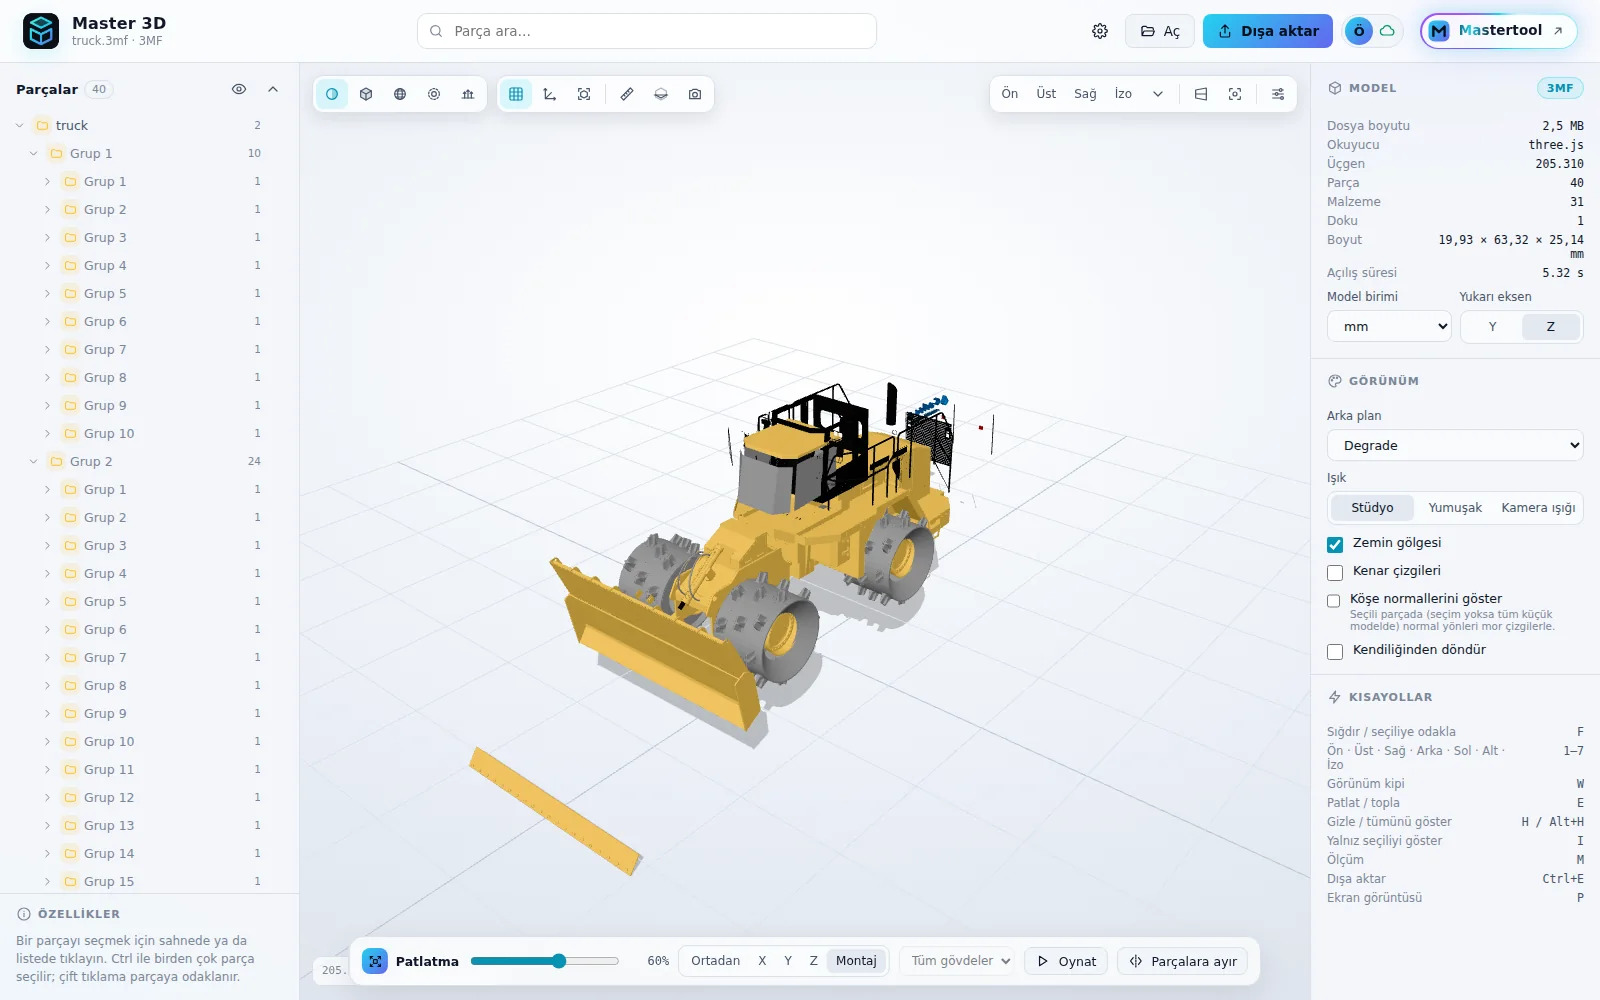Open the Model birimi mm dropdown
The height and width of the screenshot is (1000, 1600).
(x=1389, y=327)
